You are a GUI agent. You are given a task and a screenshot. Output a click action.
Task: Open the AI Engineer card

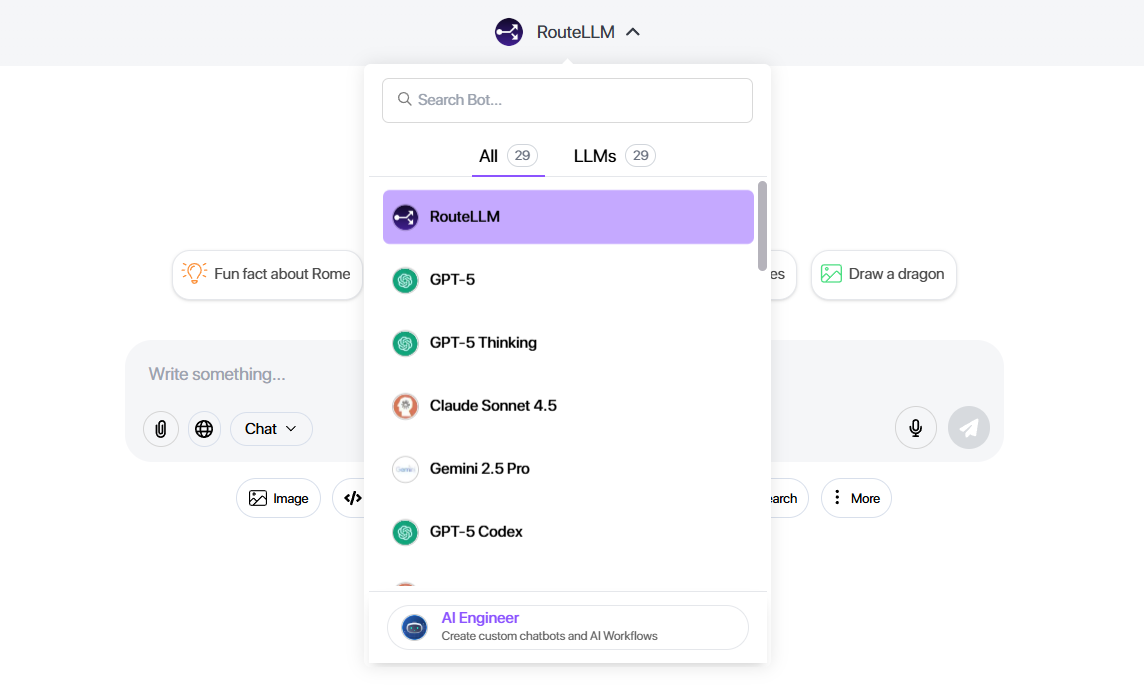coord(568,627)
